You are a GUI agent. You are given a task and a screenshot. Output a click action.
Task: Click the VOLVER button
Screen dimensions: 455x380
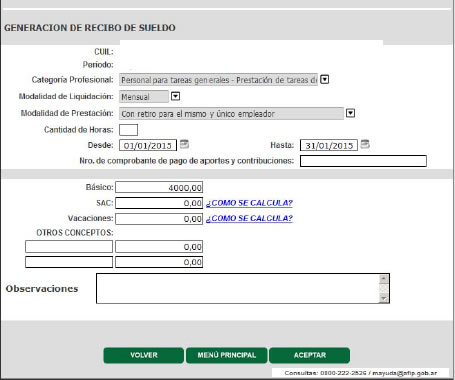point(144,355)
